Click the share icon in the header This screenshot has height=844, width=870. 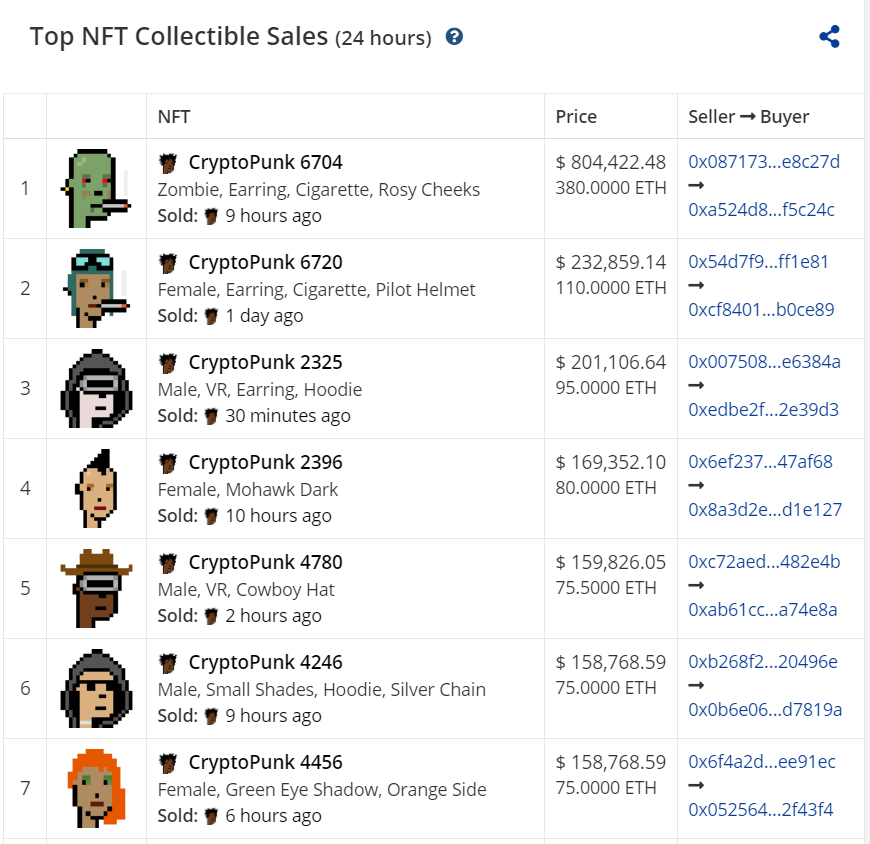829,36
